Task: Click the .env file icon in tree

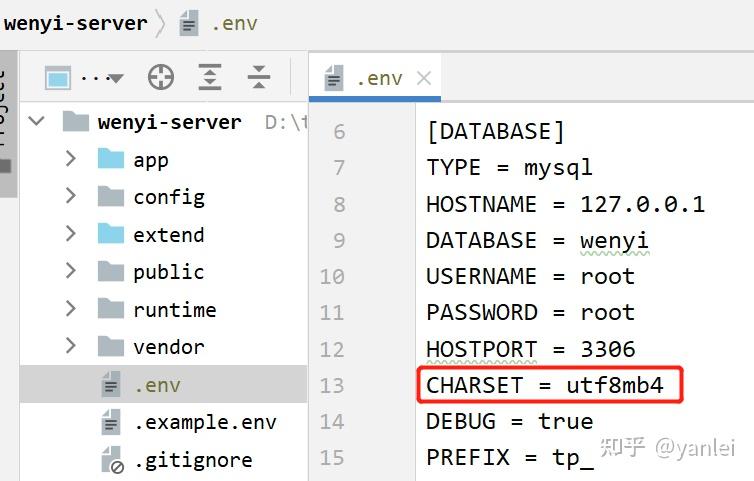Action: (111, 384)
